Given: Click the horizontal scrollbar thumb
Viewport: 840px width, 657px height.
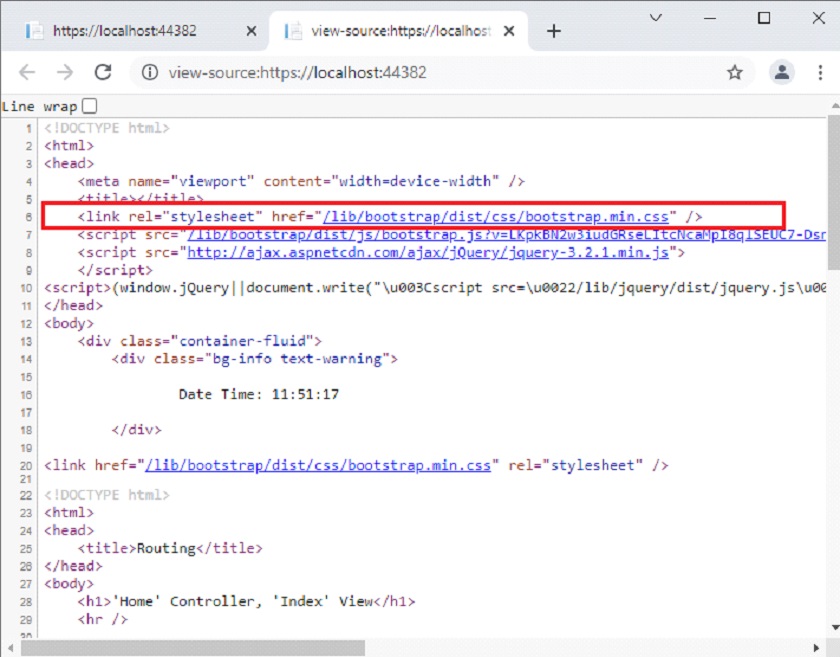Looking at the screenshot, I should 193,648.
